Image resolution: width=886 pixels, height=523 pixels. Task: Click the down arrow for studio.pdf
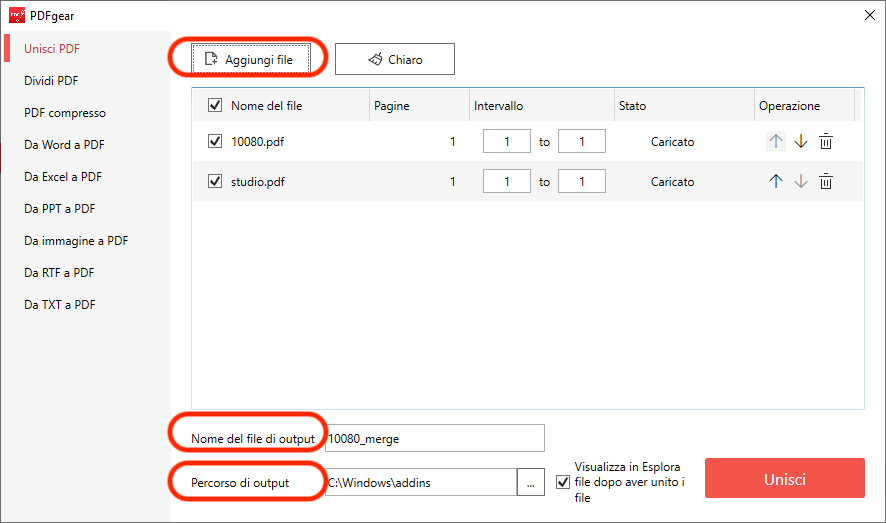tap(800, 182)
